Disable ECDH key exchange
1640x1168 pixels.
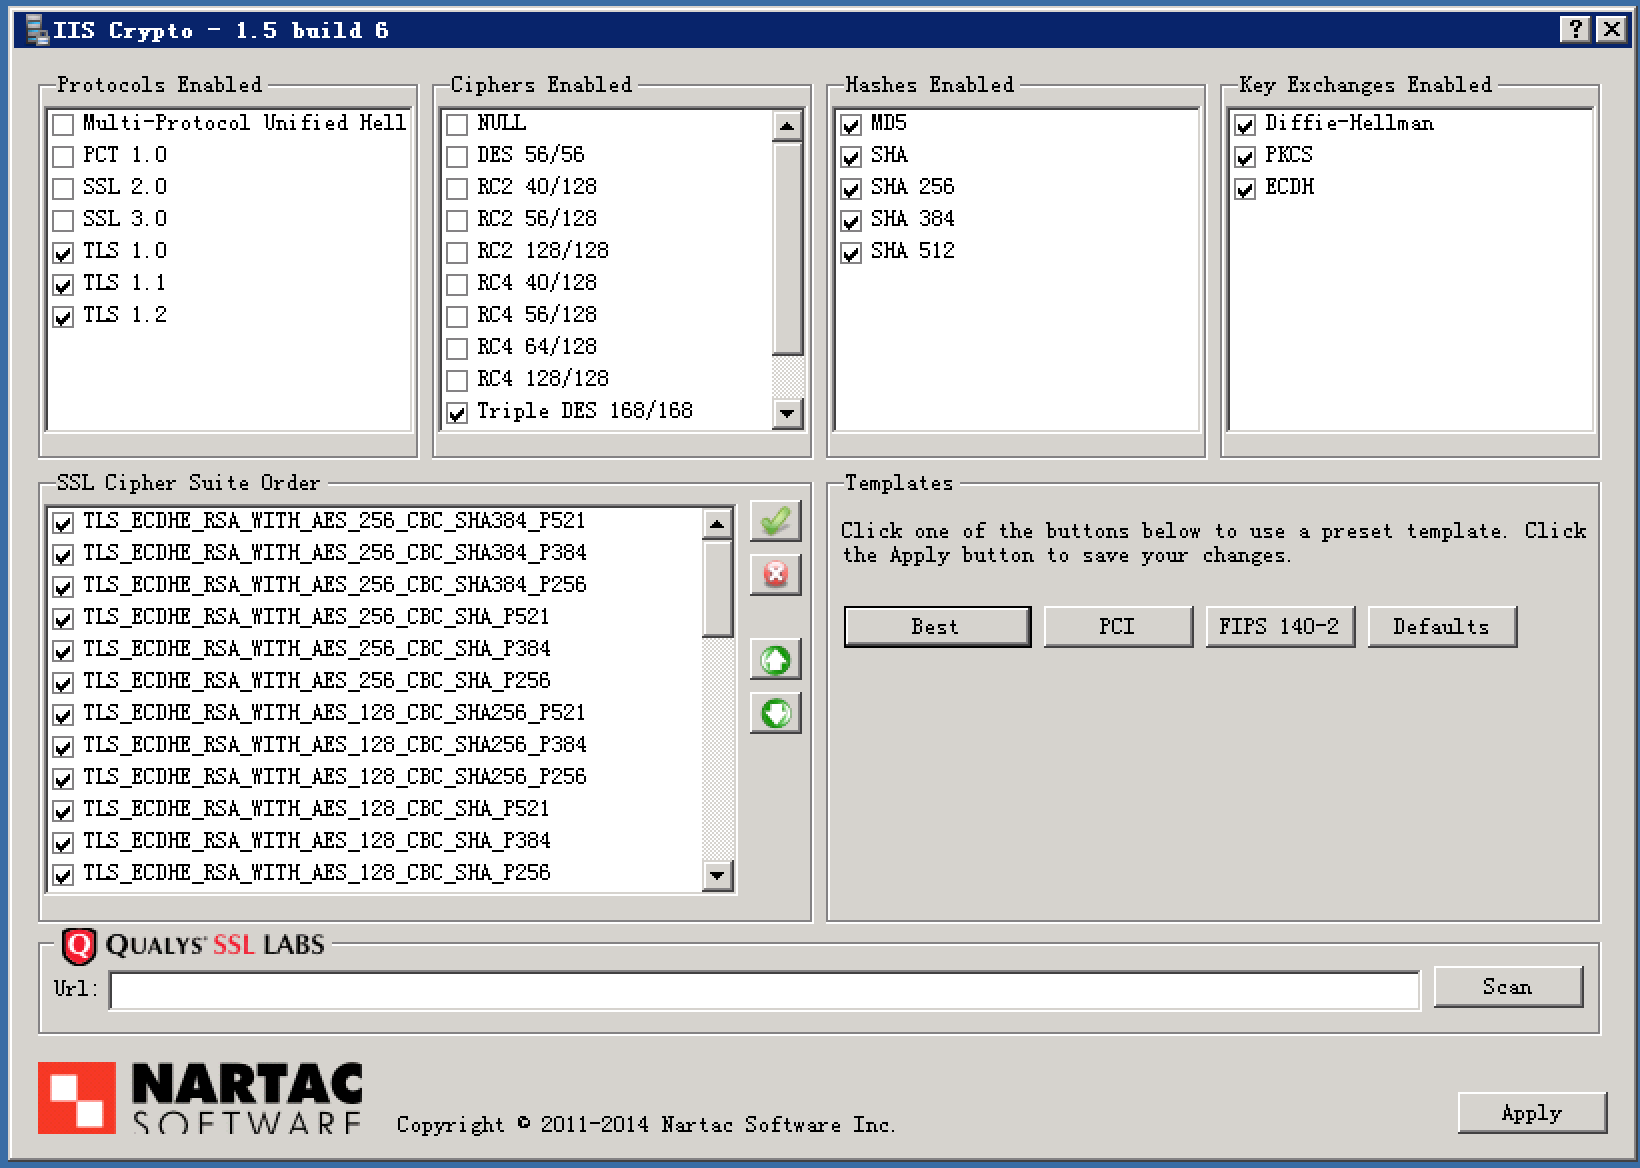point(1245,189)
